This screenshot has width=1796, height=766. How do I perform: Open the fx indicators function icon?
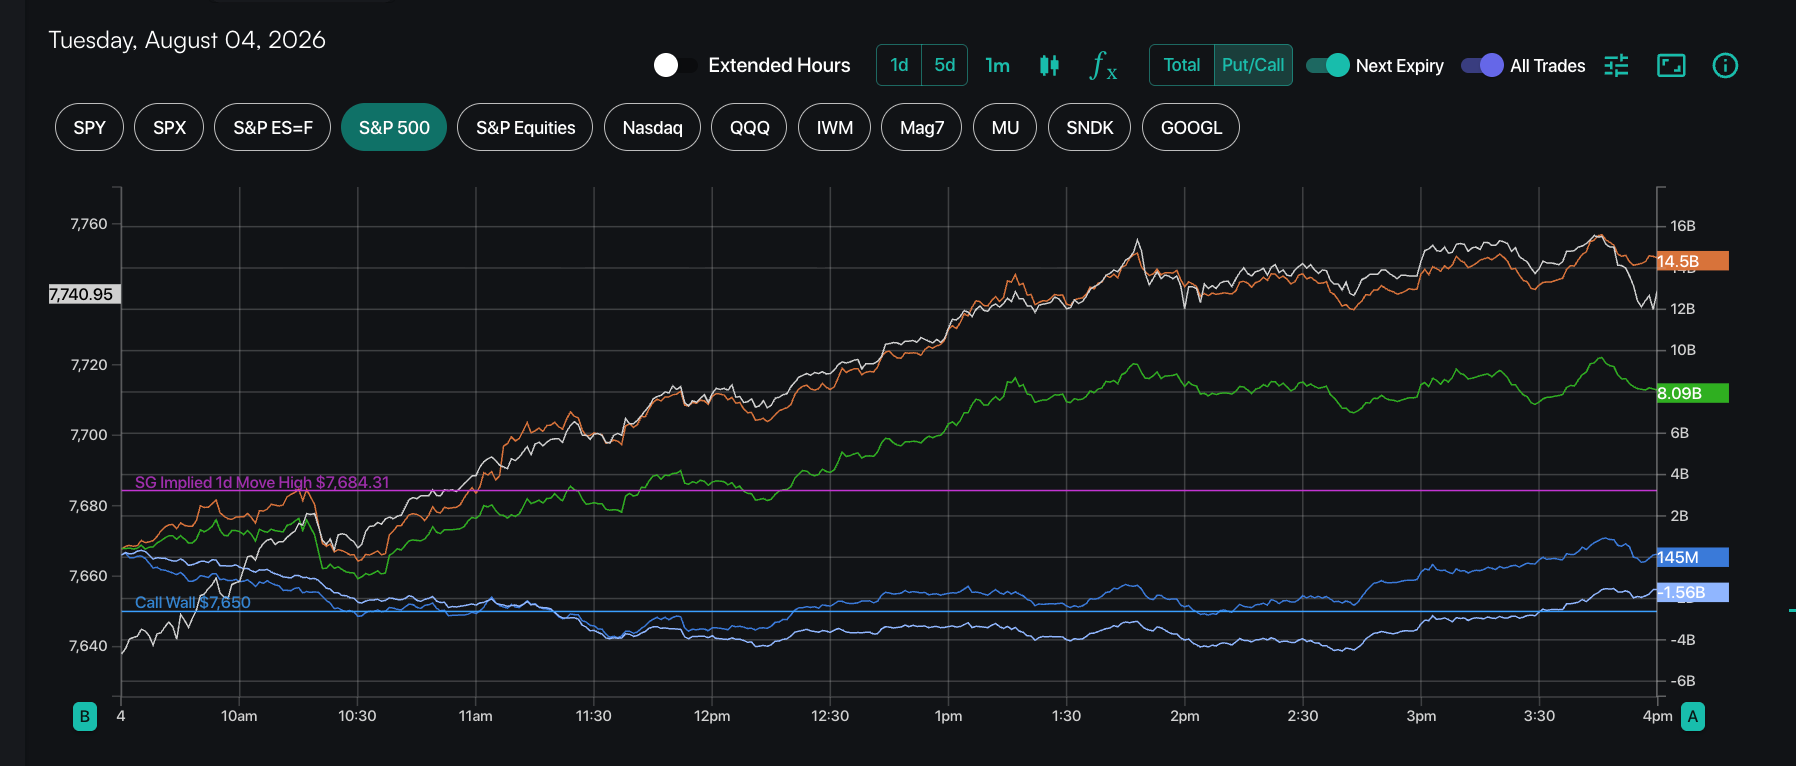tap(1104, 65)
